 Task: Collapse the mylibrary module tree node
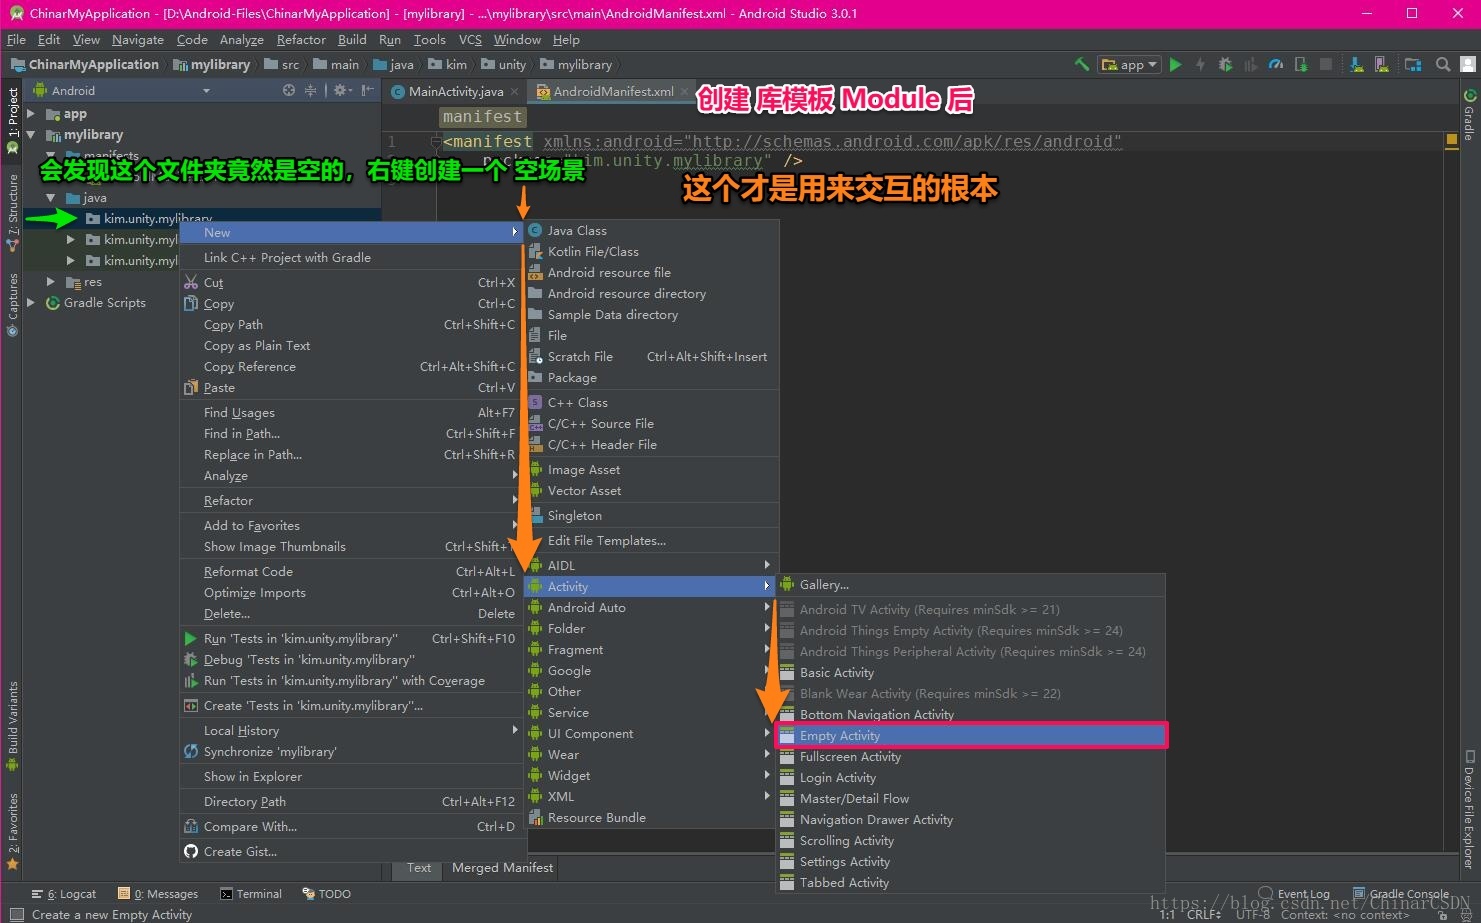pyautogui.click(x=32, y=135)
